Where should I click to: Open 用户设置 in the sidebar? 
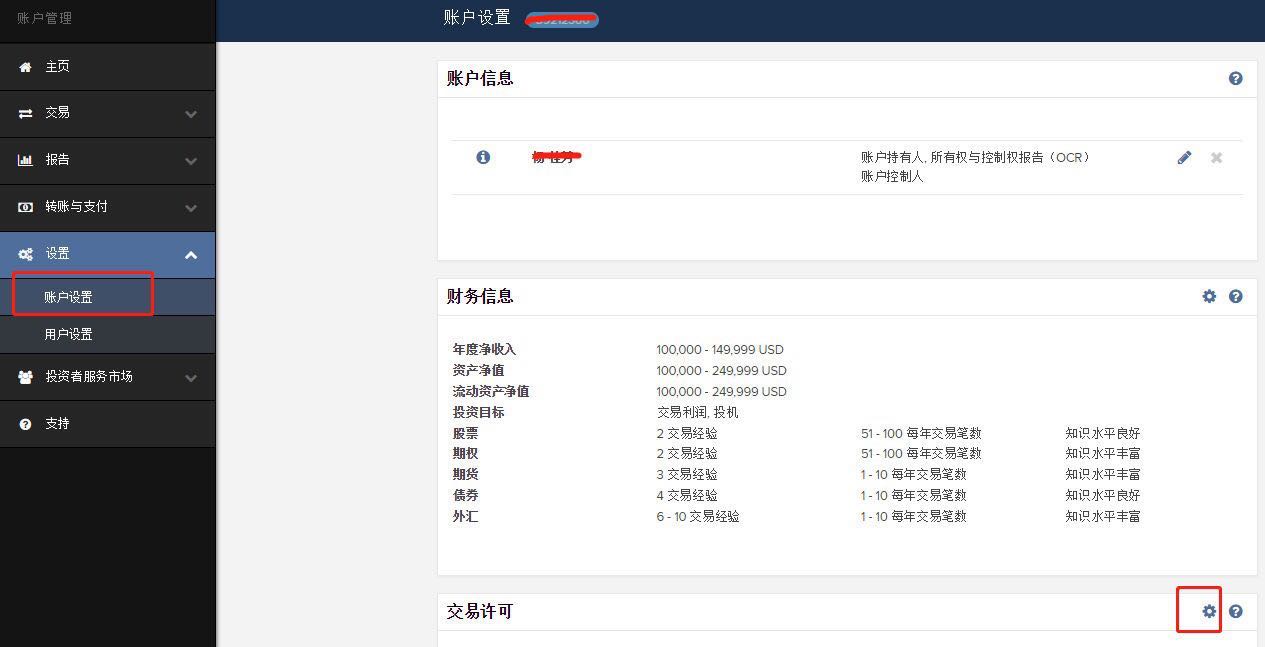click(x=68, y=334)
